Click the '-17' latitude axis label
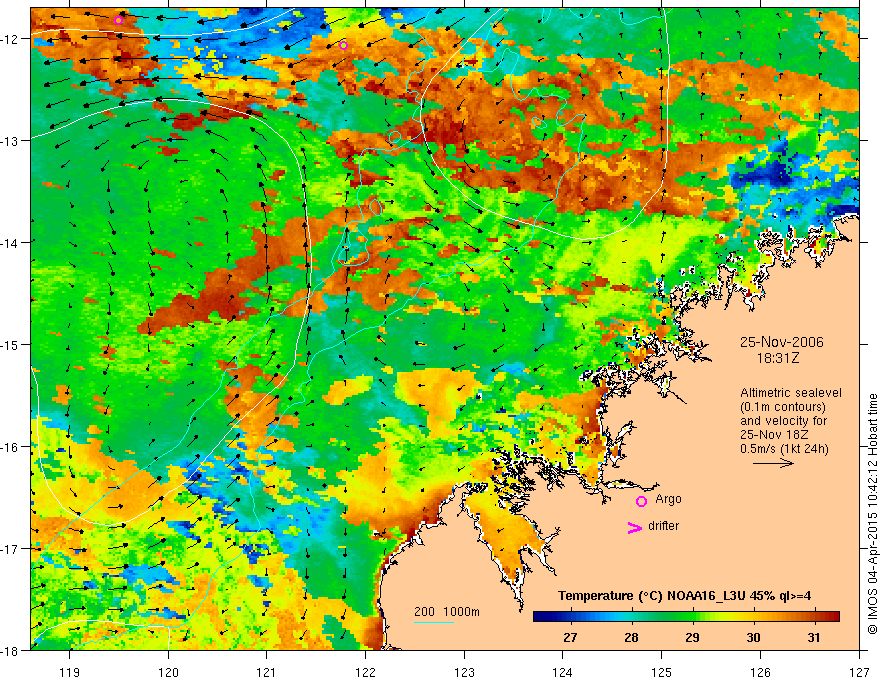This screenshot has width=880, height=680. (x=9, y=549)
